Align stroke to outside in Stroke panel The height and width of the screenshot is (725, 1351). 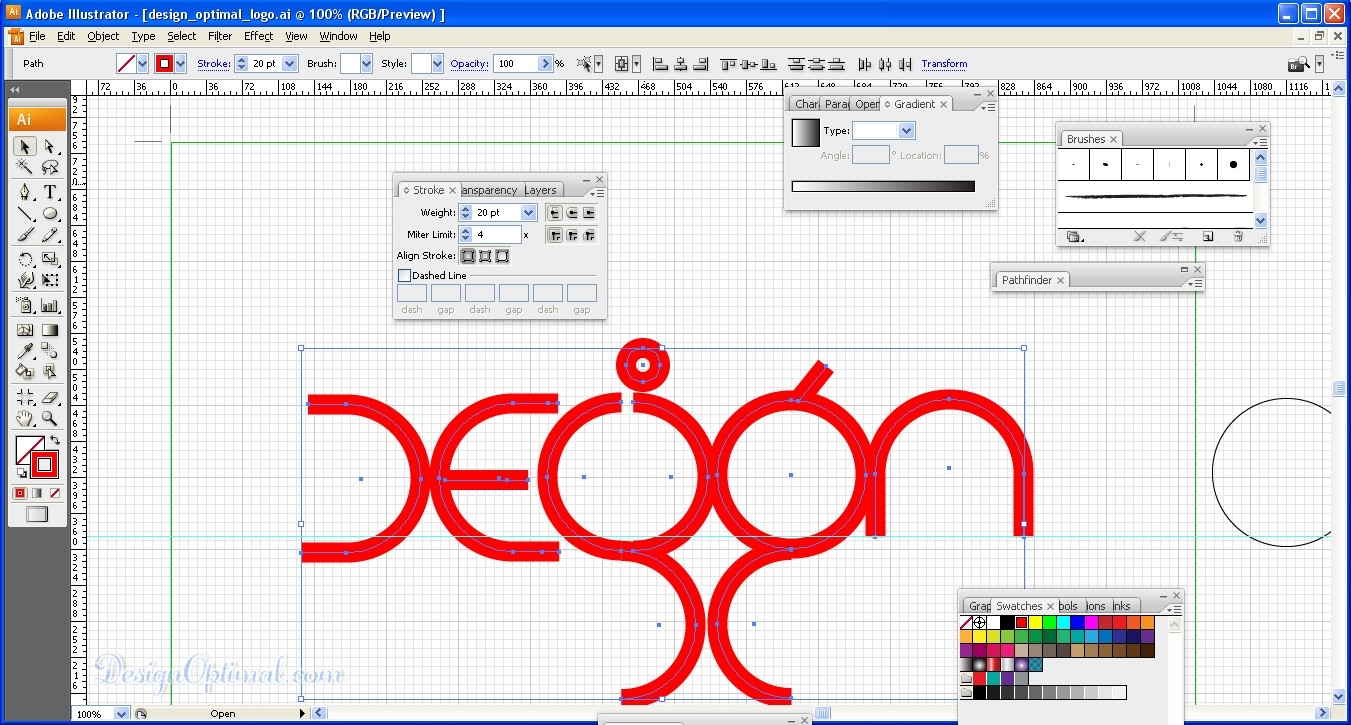coord(502,256)
